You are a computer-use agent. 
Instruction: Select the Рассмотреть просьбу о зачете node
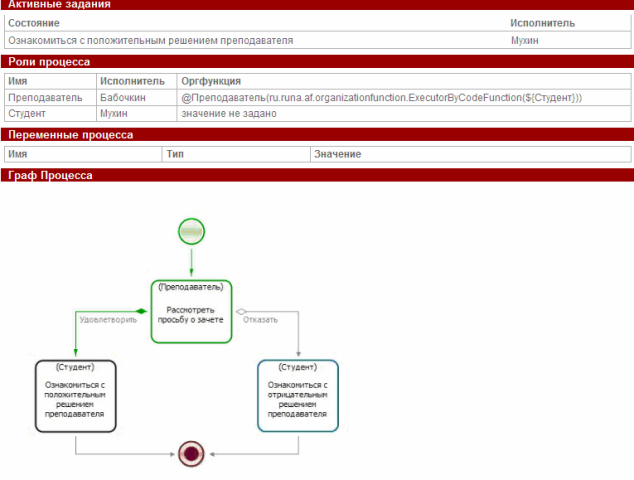(x=191, y=311)
